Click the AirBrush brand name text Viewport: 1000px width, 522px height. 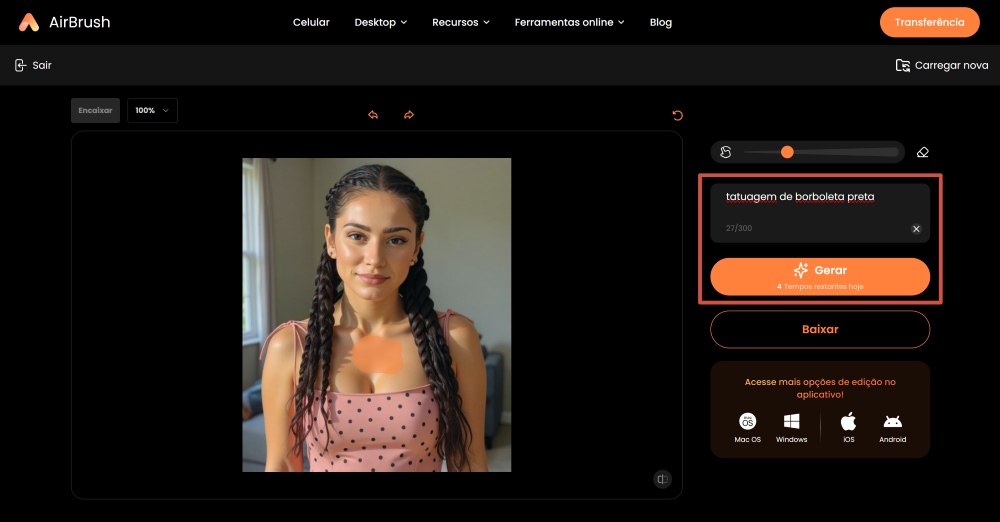coord(80,22)
